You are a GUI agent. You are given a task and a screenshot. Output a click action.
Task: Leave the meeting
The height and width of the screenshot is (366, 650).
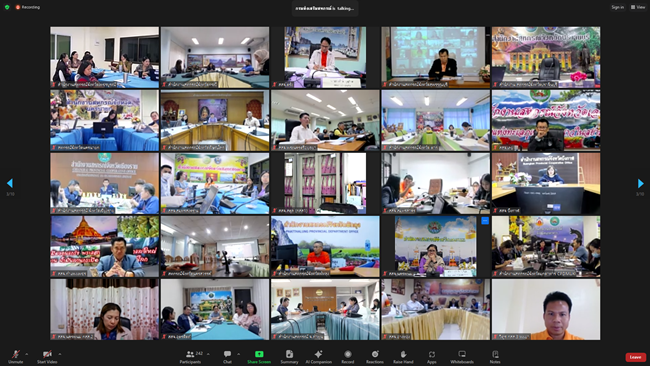click(635, 357)
